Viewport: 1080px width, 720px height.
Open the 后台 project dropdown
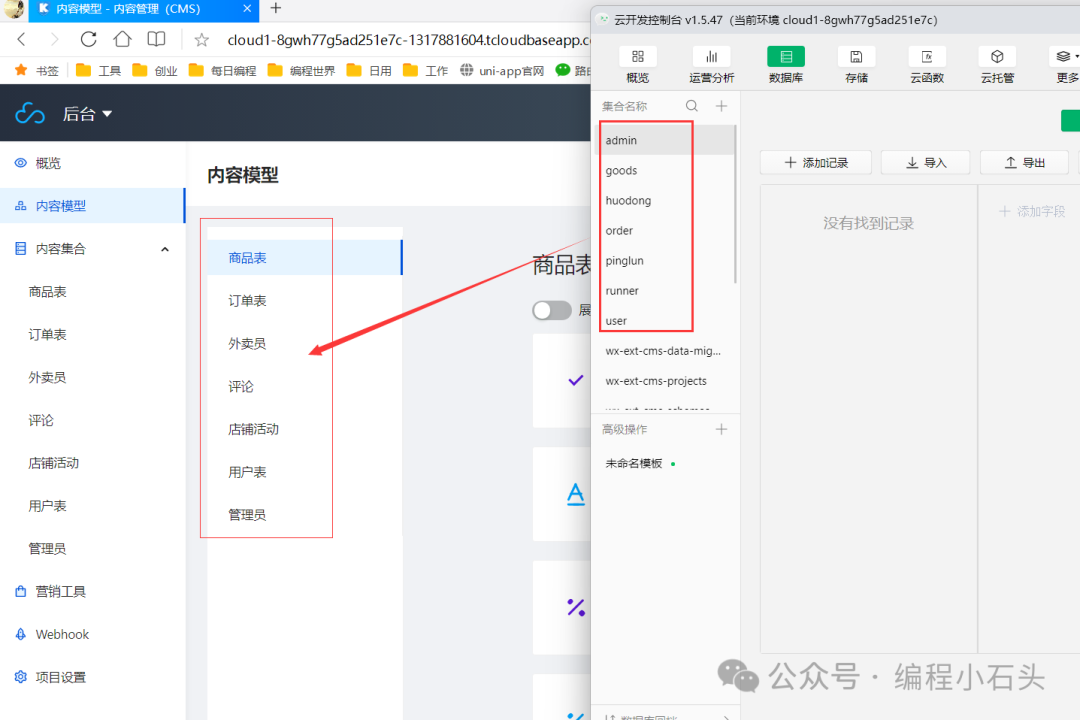pos(87,114)
